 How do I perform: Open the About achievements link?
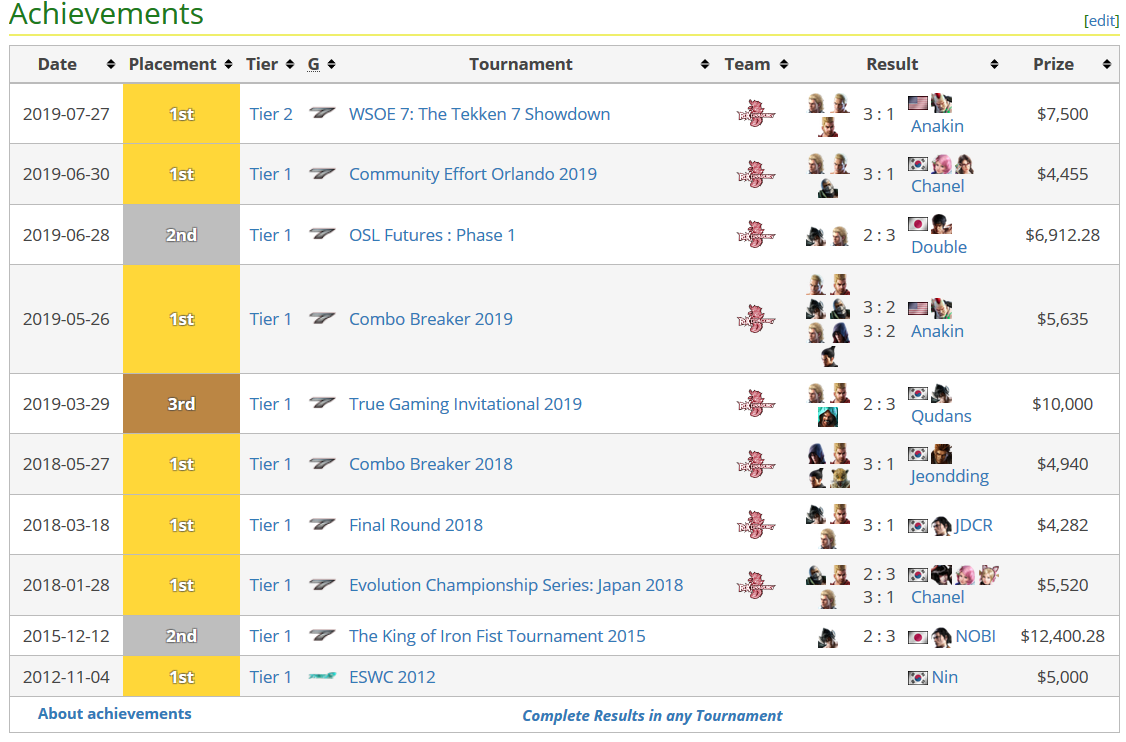[x=114, y=714]
